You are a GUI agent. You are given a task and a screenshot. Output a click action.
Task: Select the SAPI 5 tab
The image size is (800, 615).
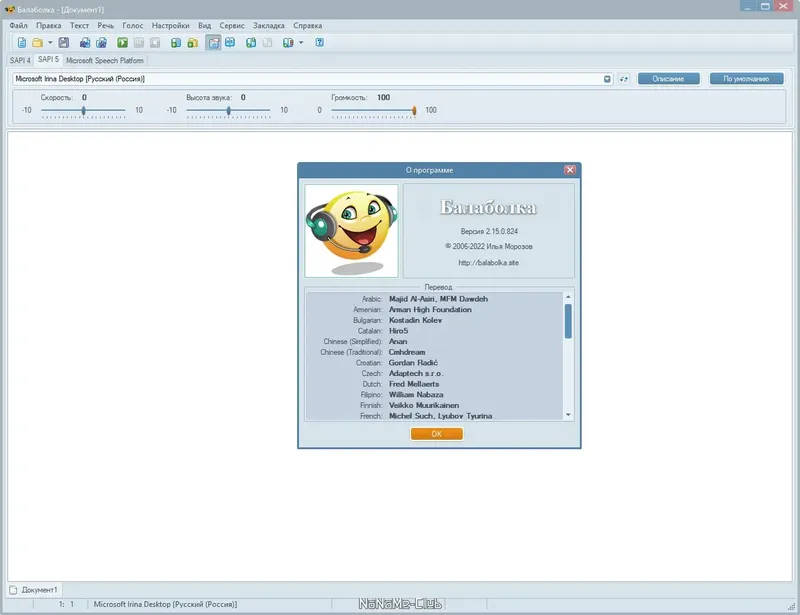coord(48,60)
